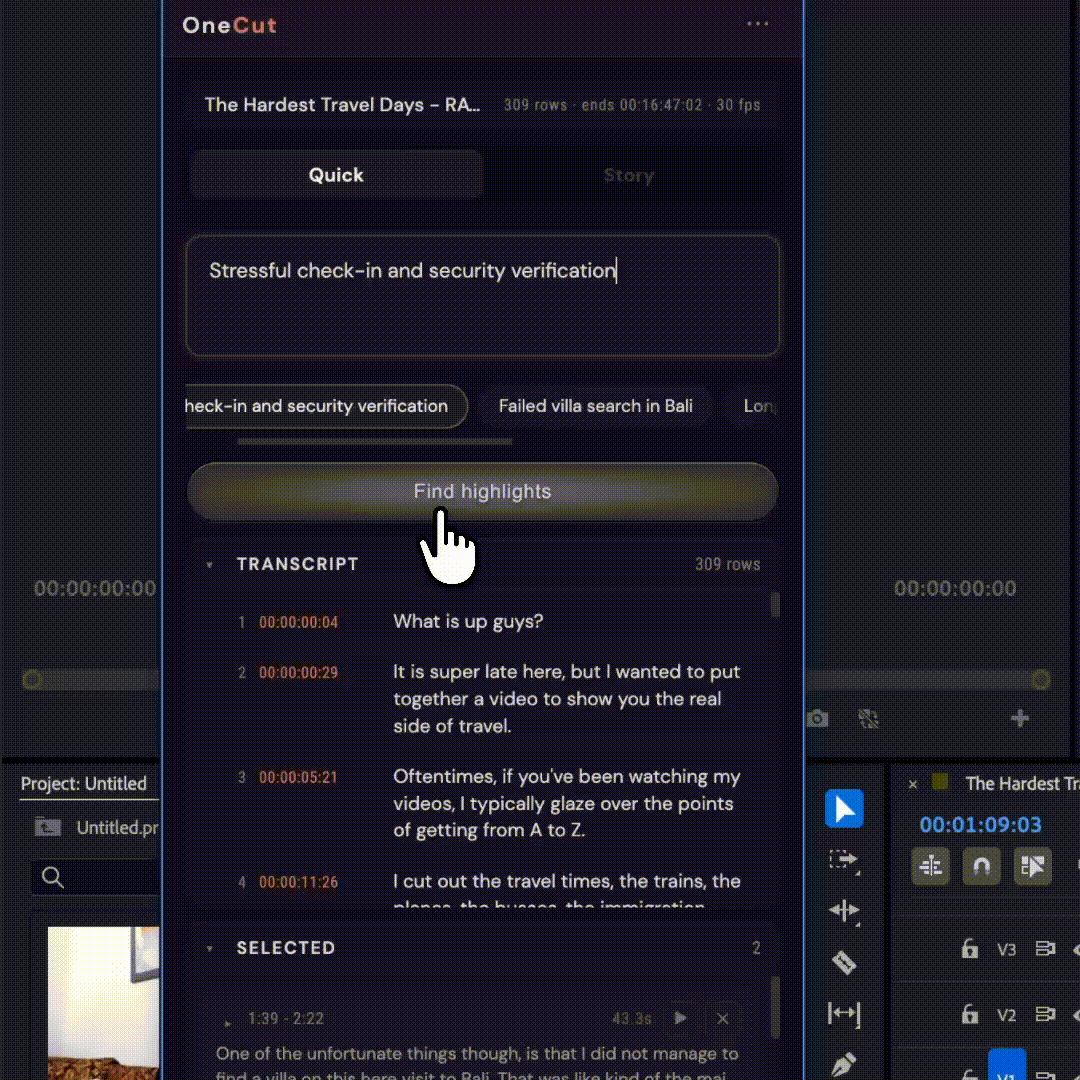1080x1080 pixels.
Task: Close the 'The Hardest Tr...' sequence tab
Action: 913,785
